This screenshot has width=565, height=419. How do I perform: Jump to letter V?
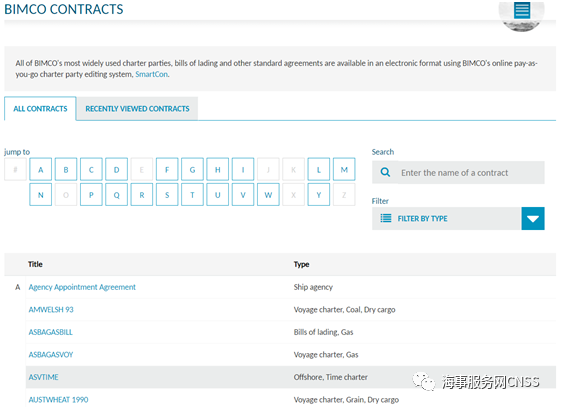click(243, 195)
